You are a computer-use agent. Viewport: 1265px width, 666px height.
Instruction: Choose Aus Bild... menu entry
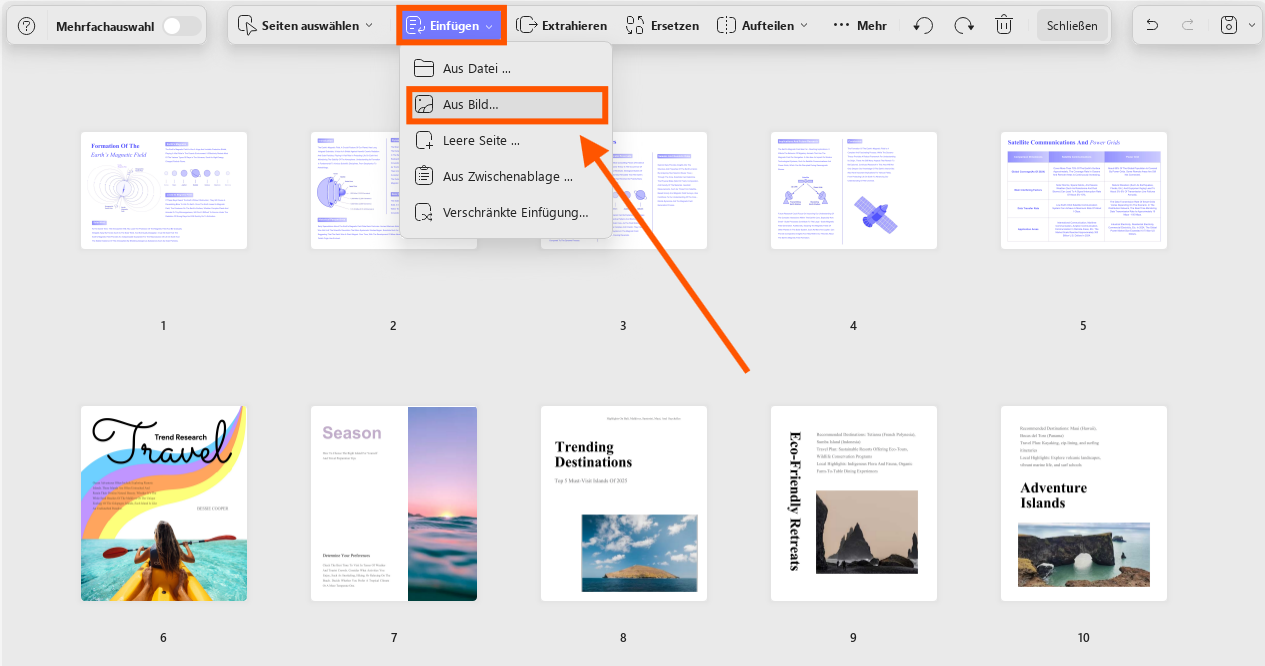point(506,105)
